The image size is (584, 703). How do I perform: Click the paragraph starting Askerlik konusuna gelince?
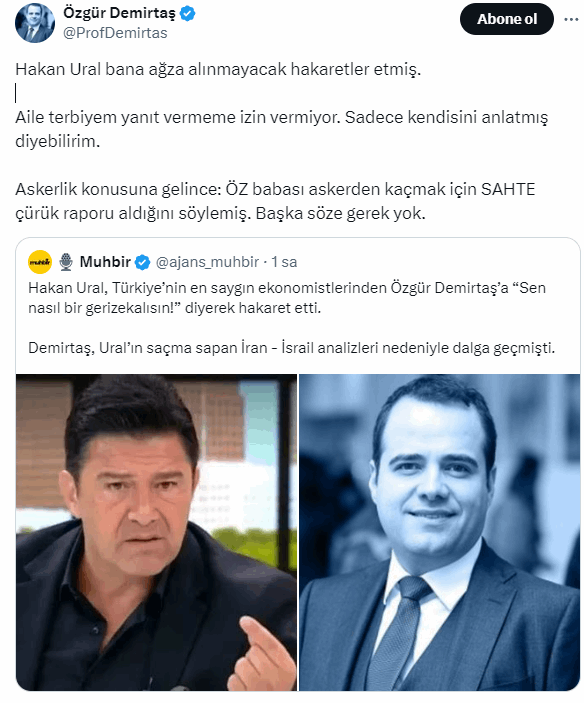pyautogui.click(x=275, y=201)
